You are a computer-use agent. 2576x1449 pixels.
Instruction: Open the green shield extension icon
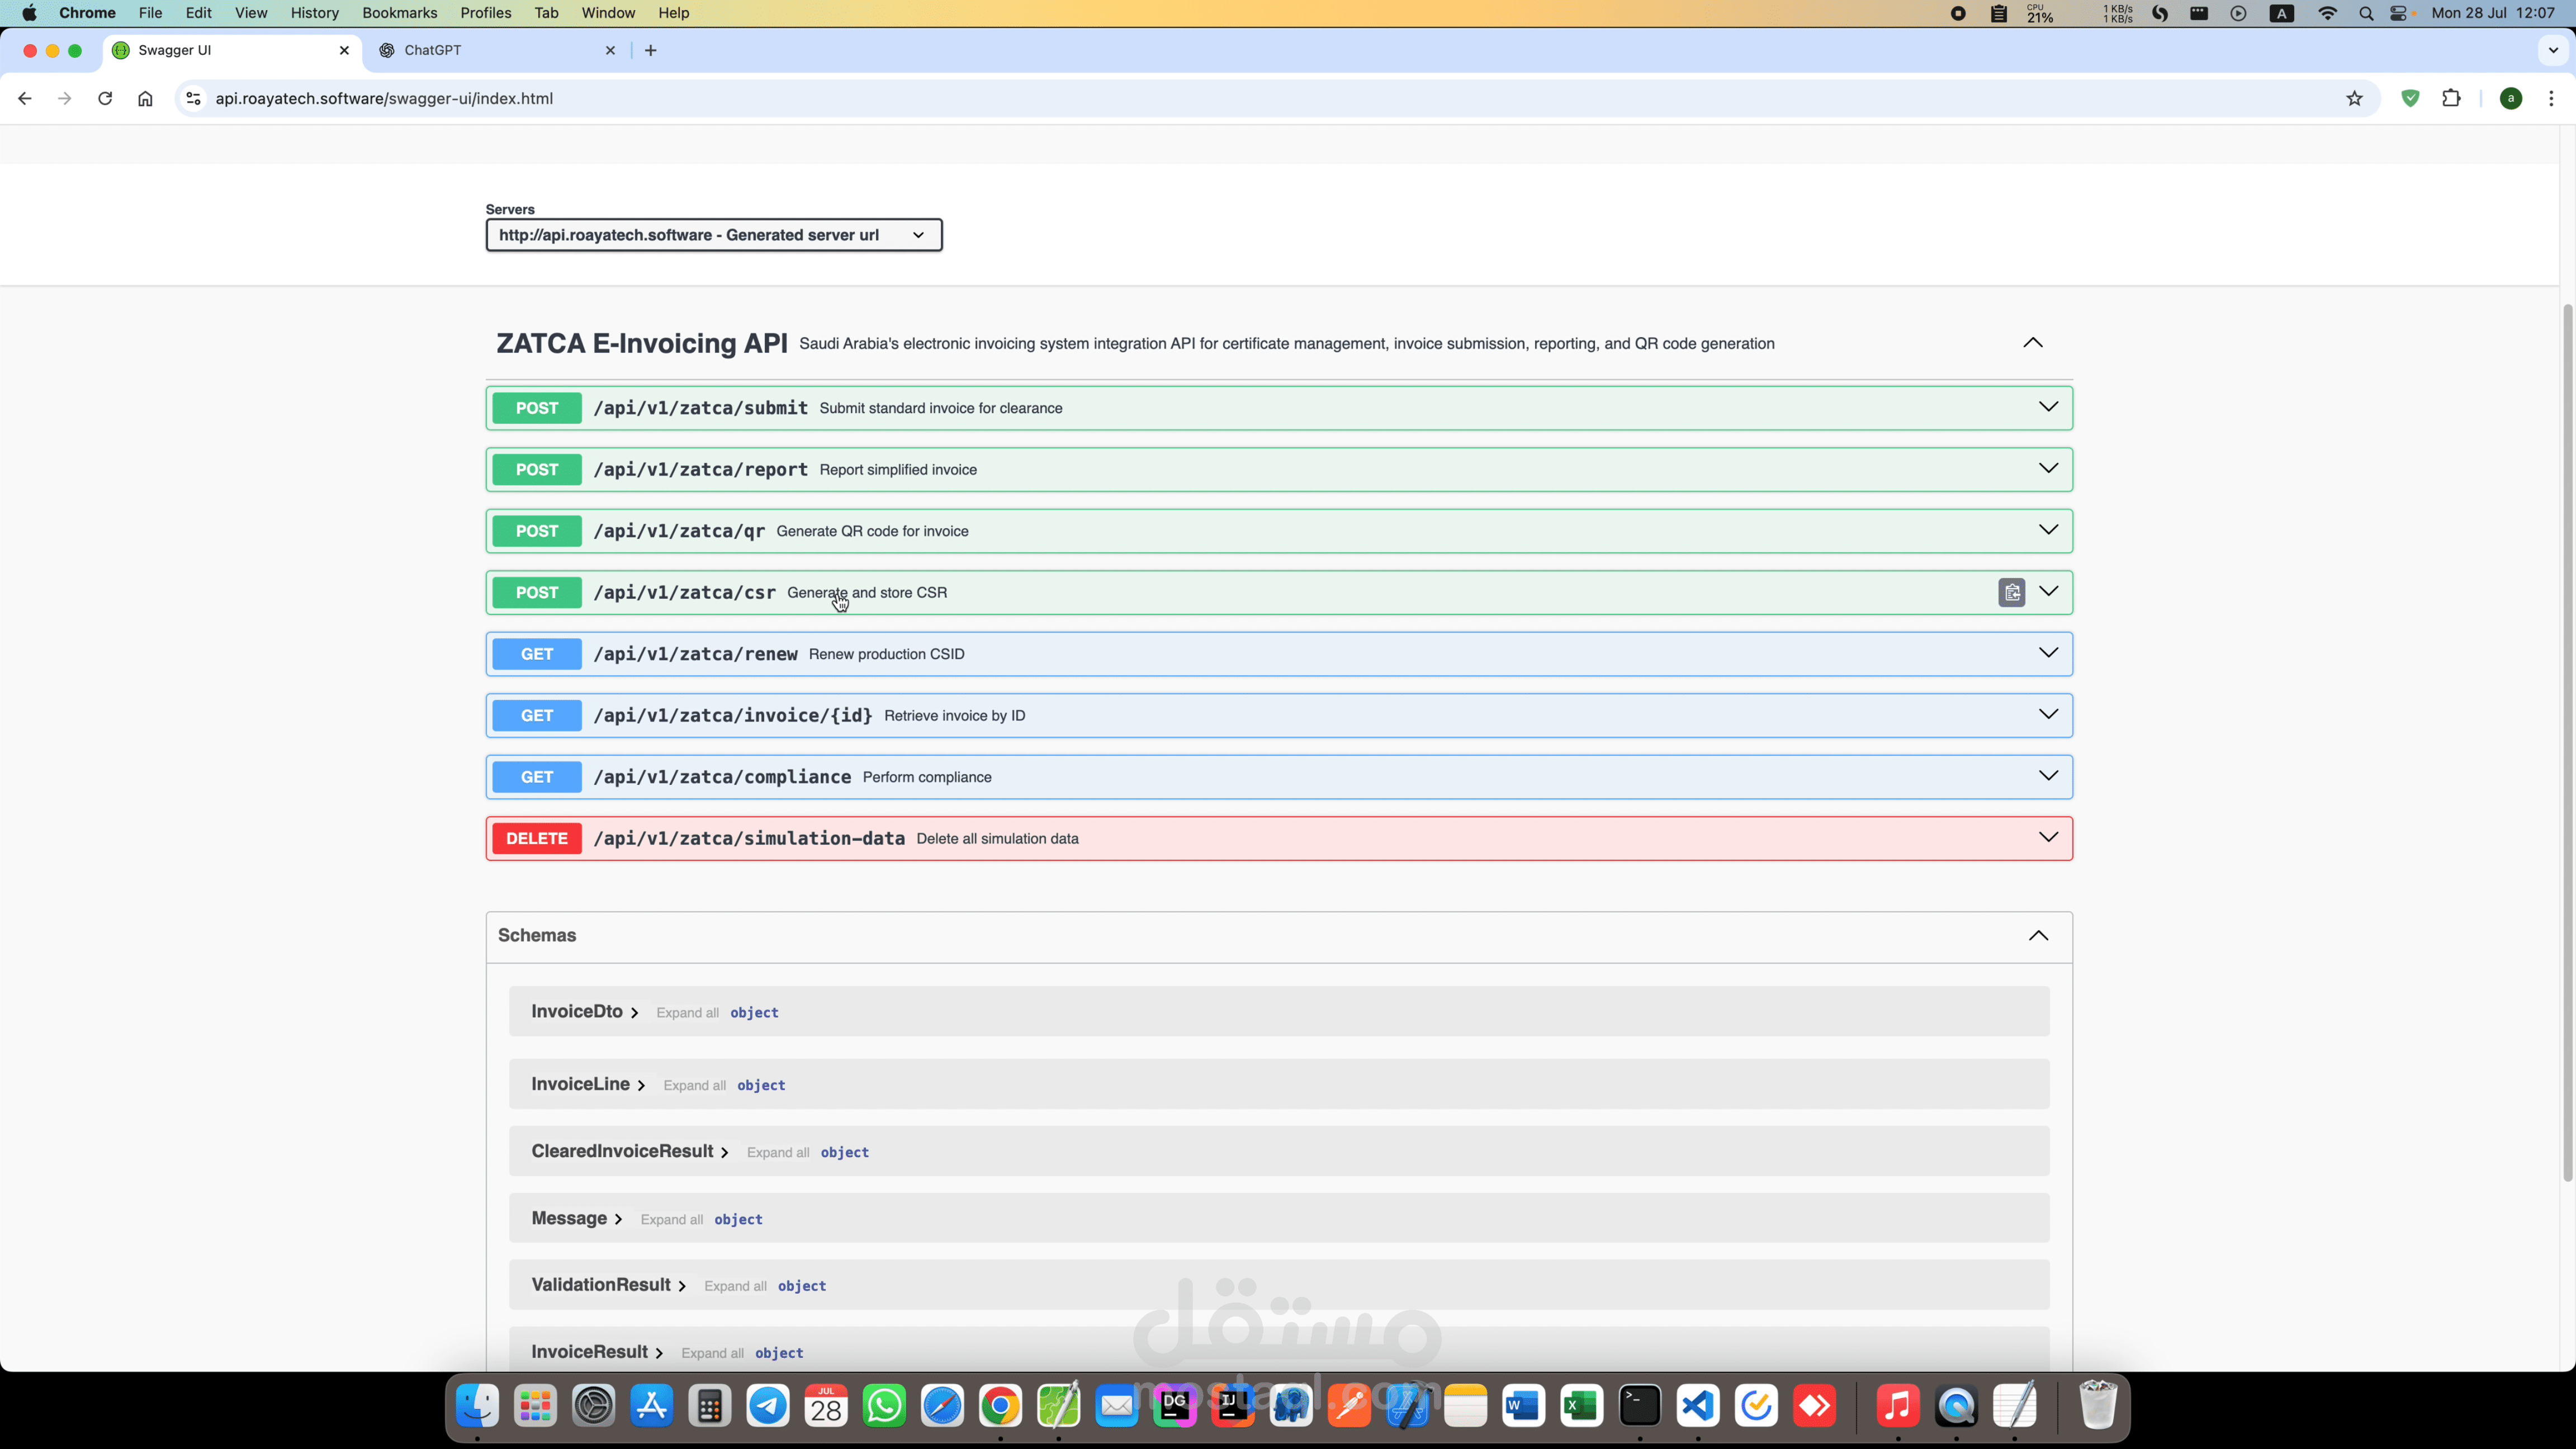point(2410,98)
